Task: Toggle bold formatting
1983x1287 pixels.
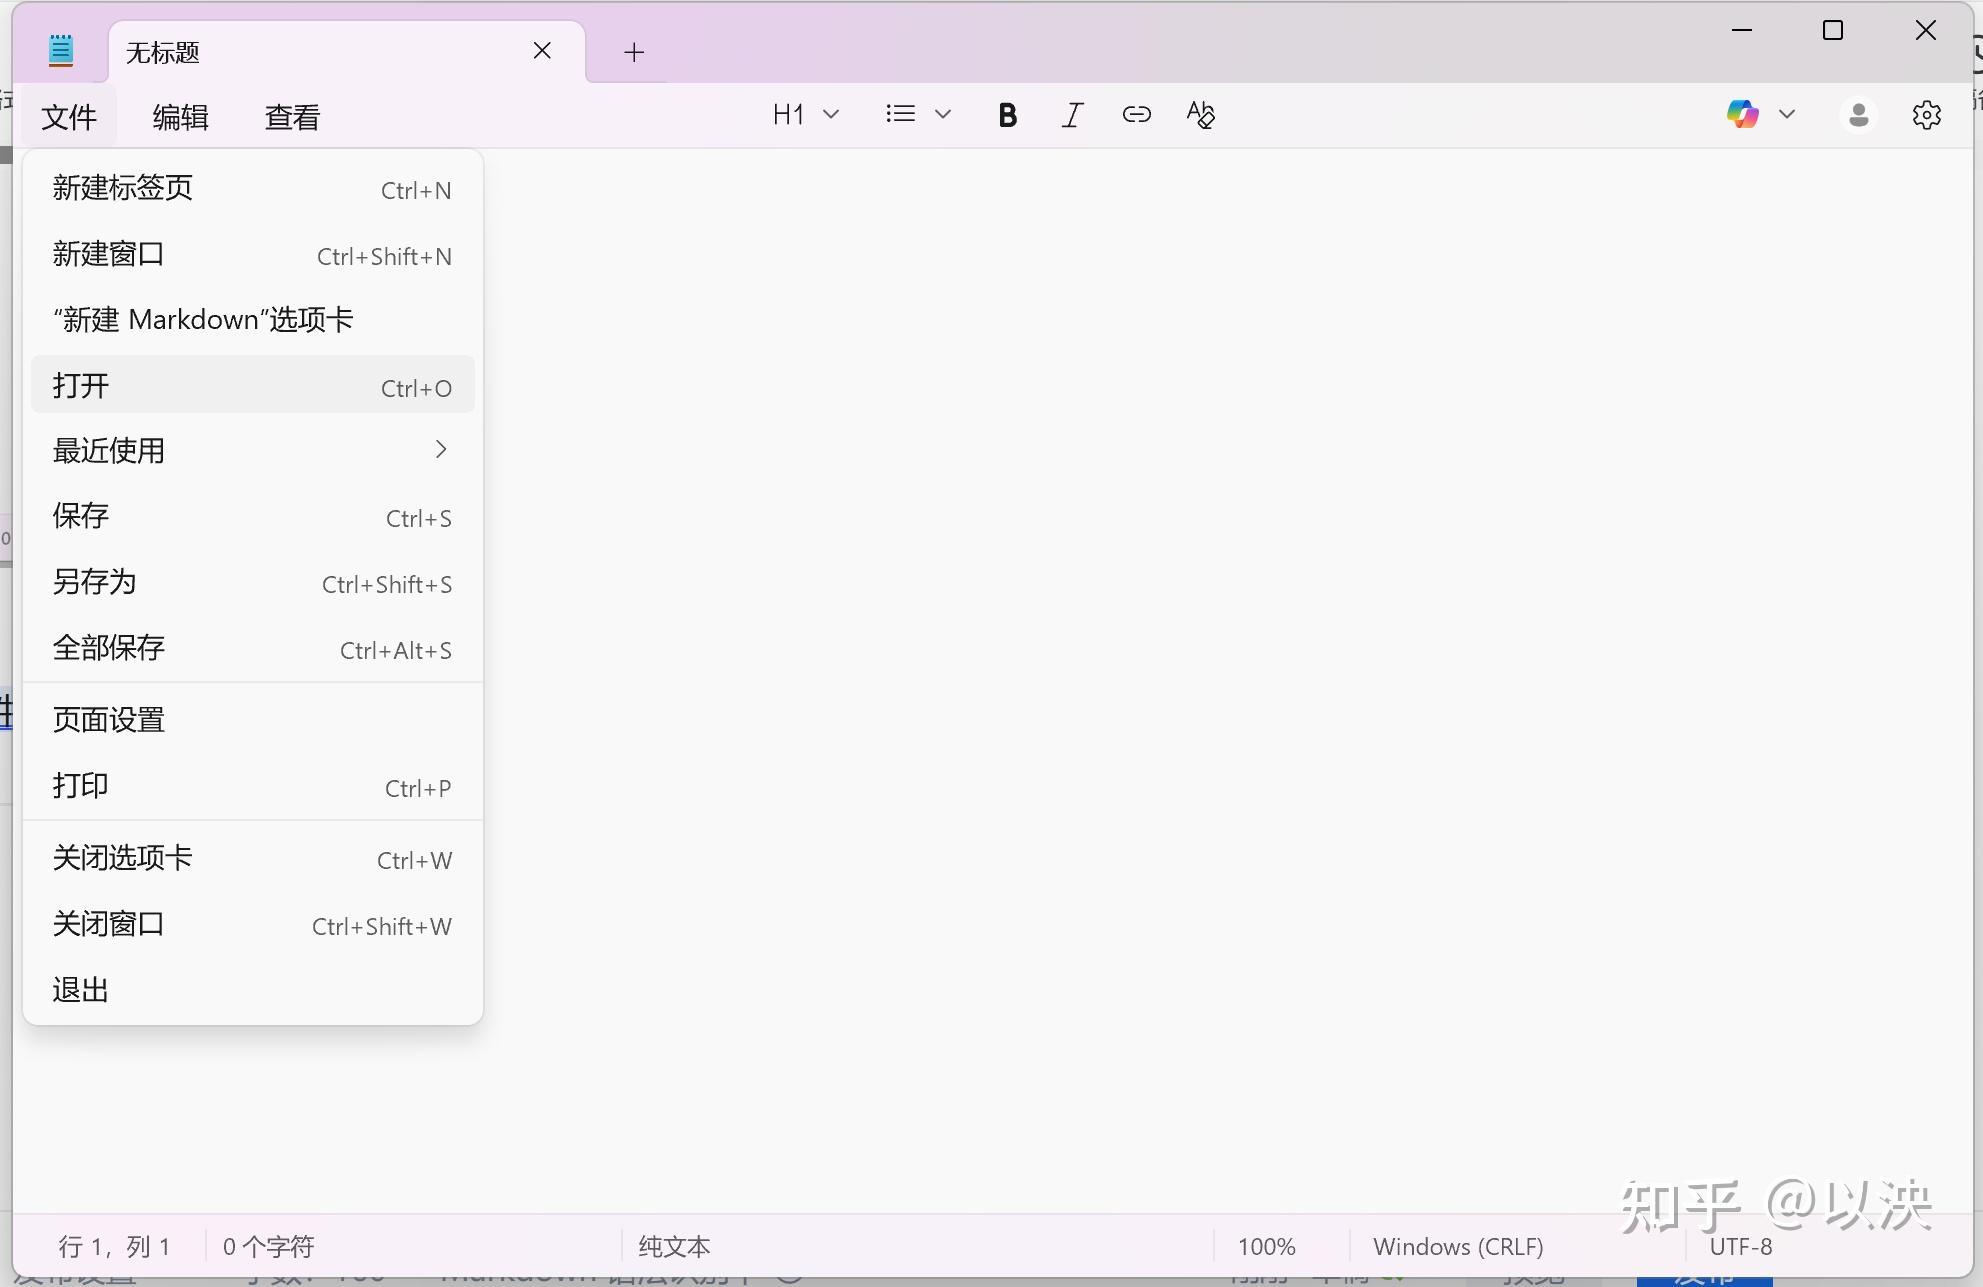Action: tap(1008, 114)
